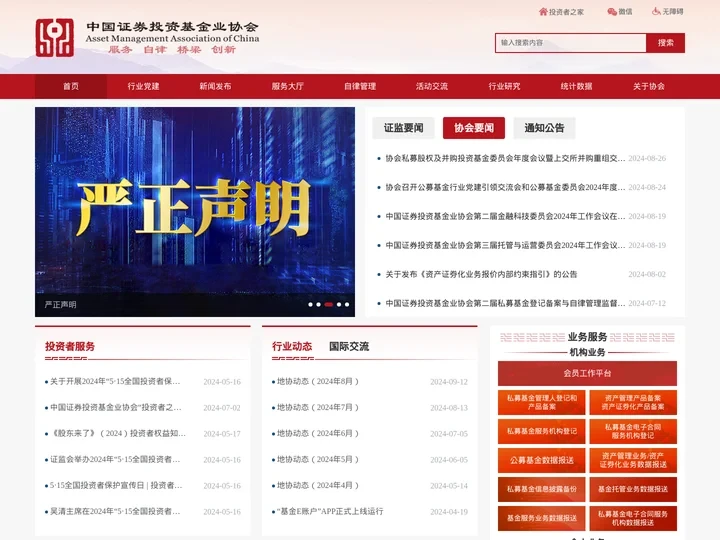Click the red 搜索 button
Screen dimensions: 720x540
pos(665,43)
